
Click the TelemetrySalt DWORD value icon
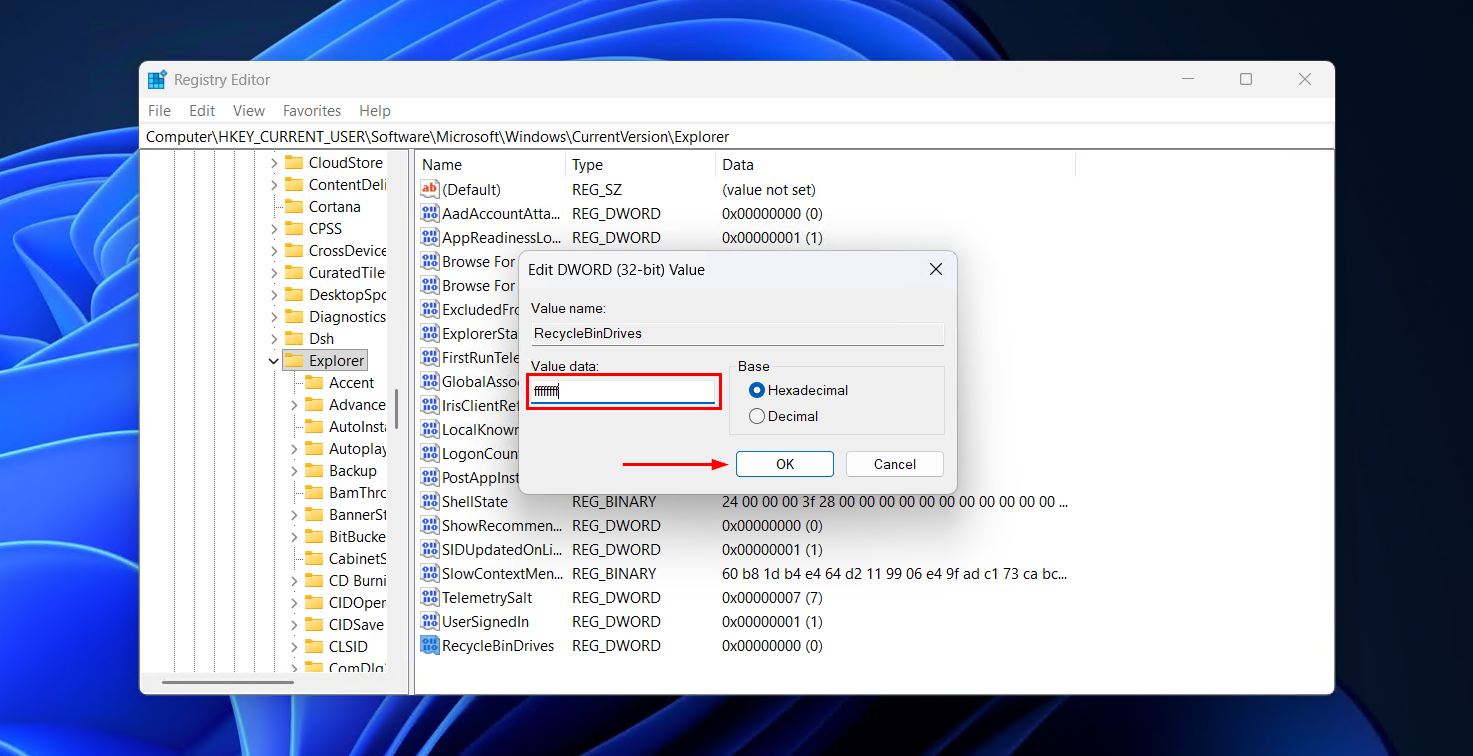(x=430, y=597)
